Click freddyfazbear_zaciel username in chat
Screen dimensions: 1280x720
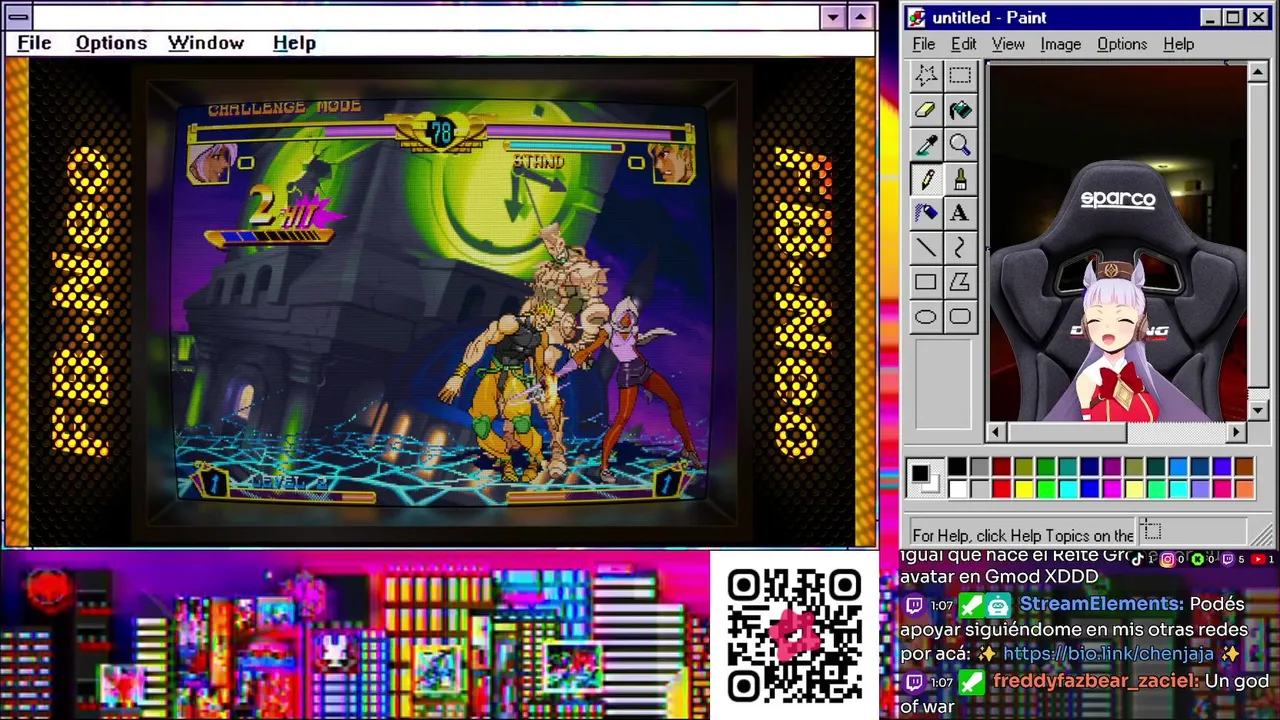(x=1095, y=681)
